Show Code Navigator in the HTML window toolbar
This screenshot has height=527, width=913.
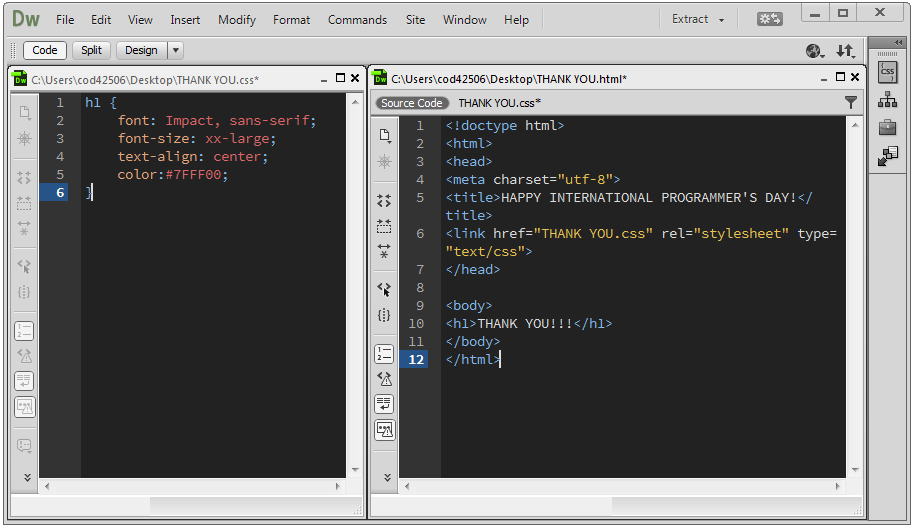click(x=384, y=162)
